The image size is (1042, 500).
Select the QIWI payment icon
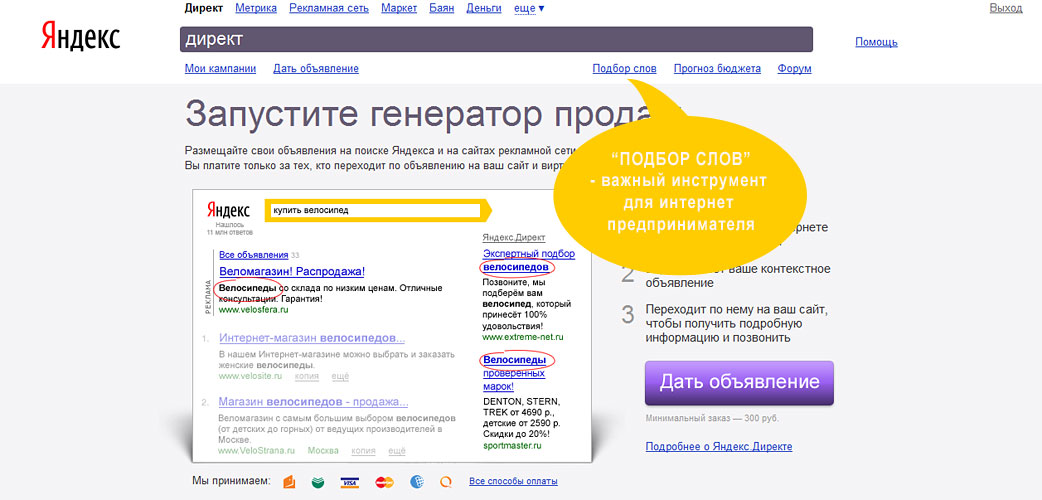447,482
